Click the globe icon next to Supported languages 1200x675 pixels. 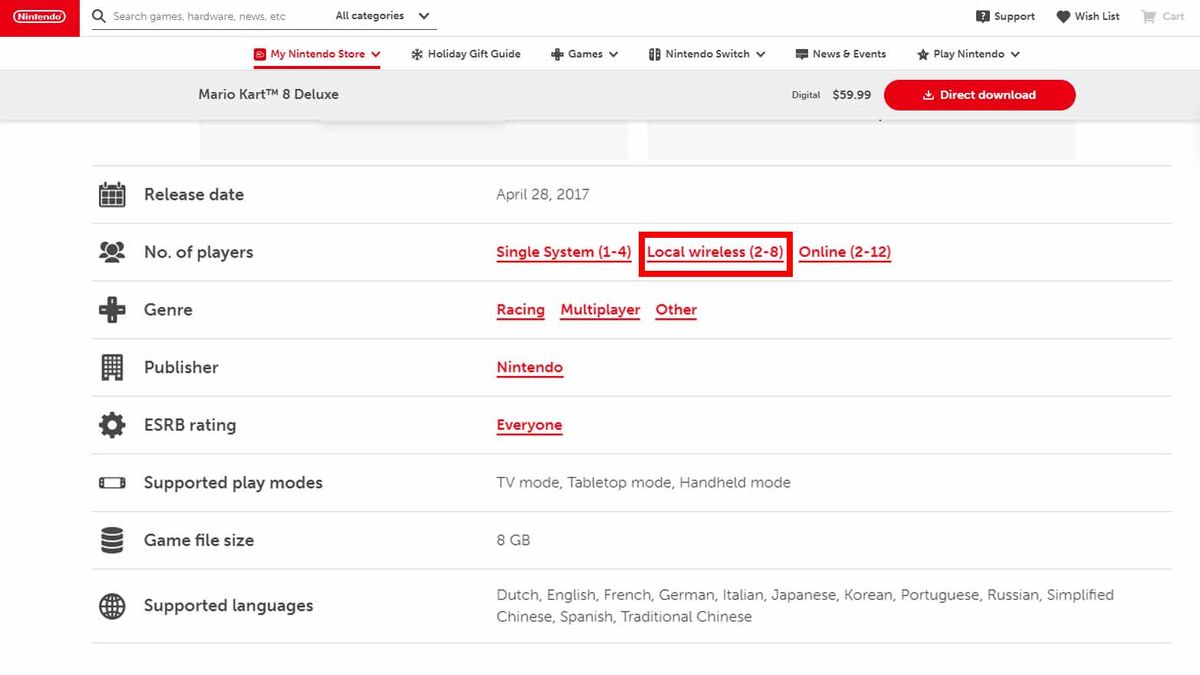(x=110, y=605)
